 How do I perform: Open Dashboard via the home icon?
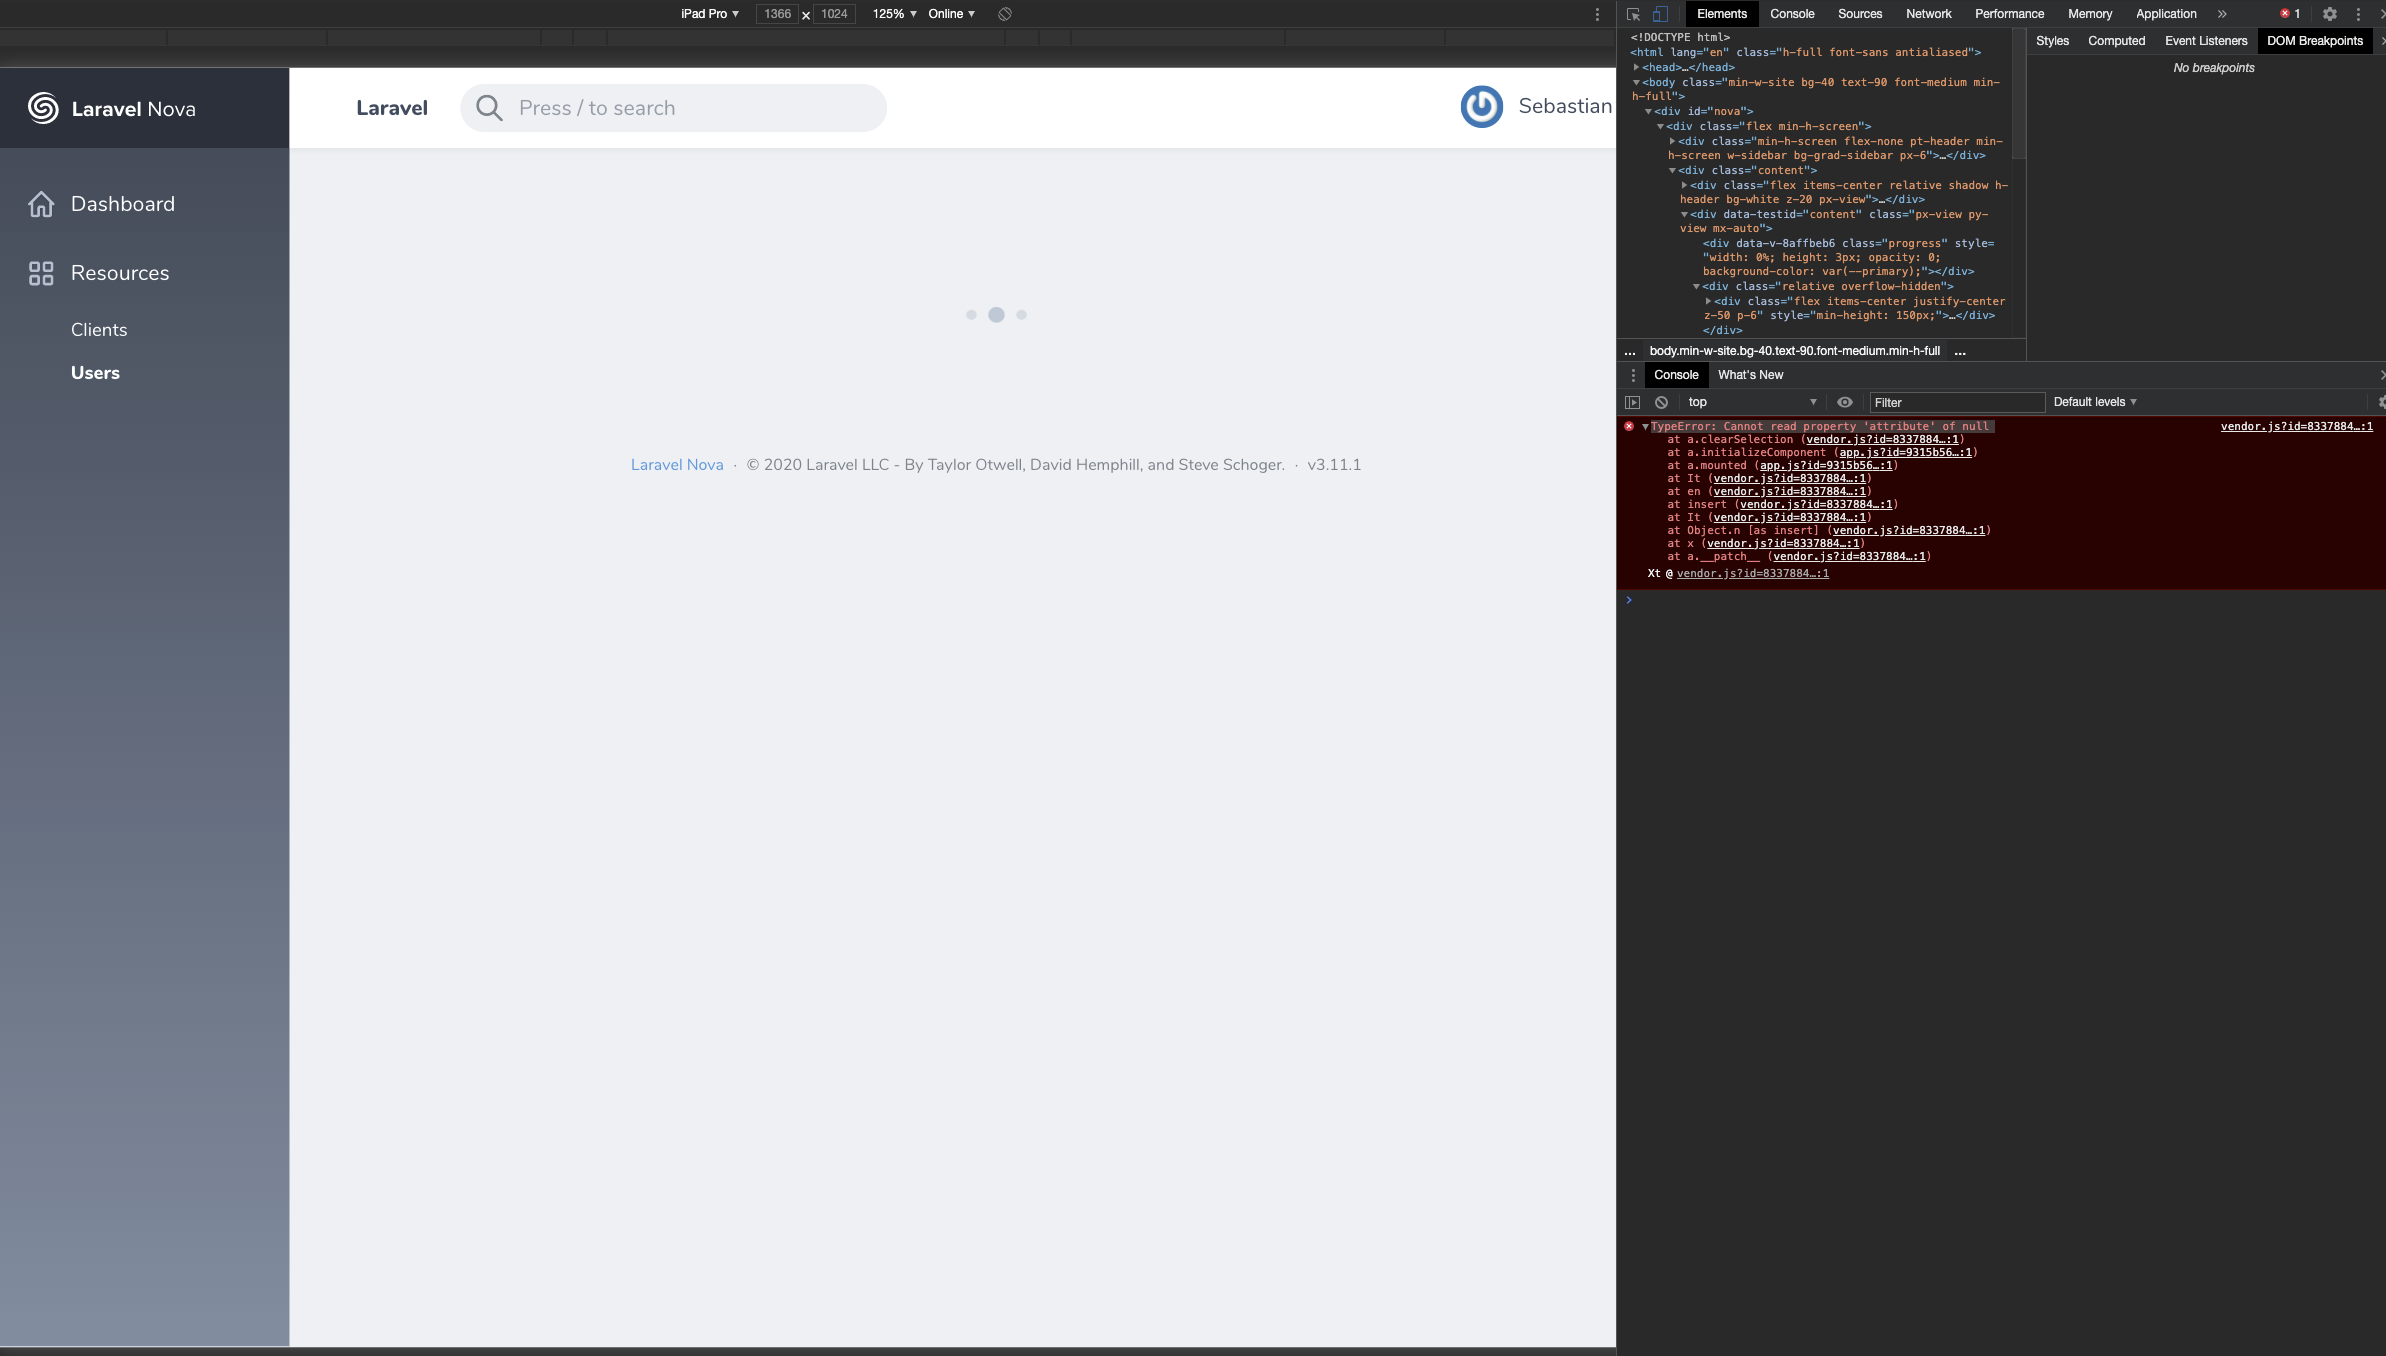pyautogui.click(x=41, y=204)
